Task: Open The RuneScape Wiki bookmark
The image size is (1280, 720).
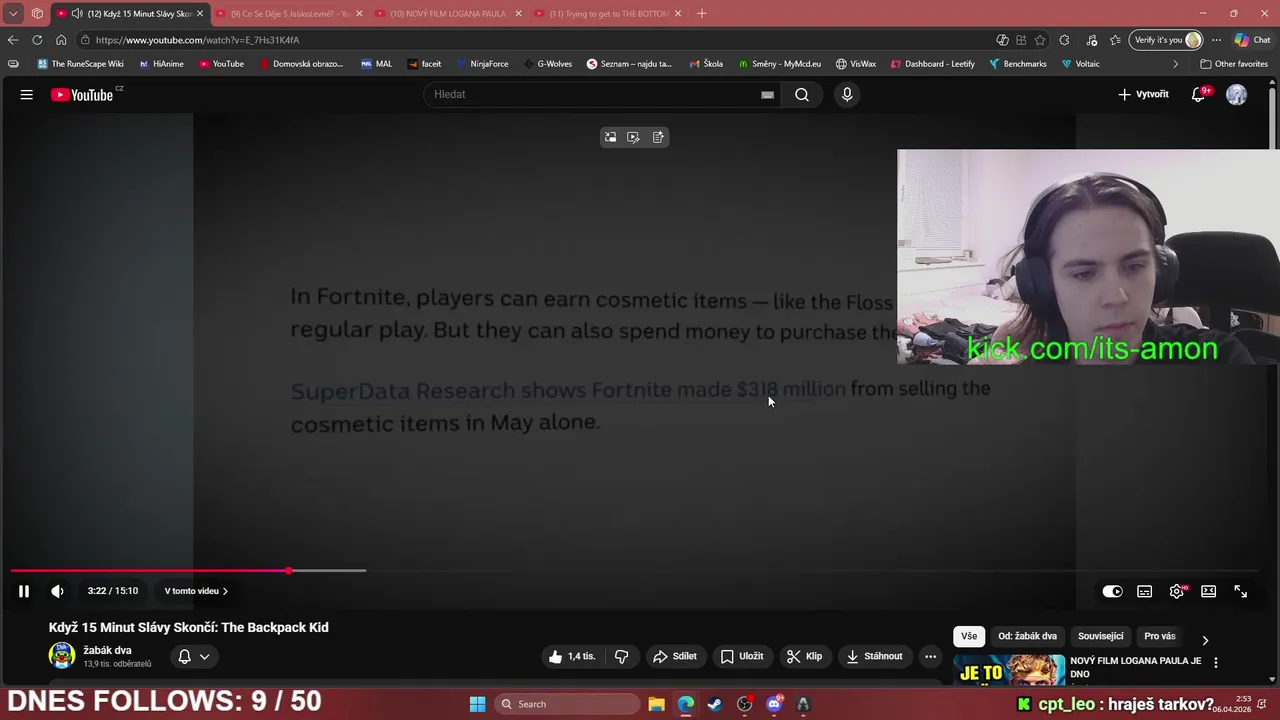Action: tap(80, 64)
